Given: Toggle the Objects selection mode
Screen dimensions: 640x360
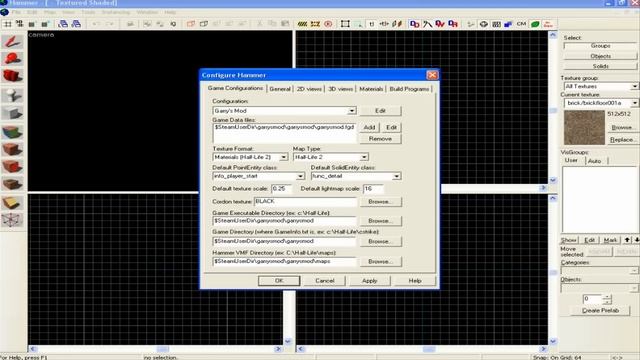Looking at the screenshot, I should pos(600,56).
